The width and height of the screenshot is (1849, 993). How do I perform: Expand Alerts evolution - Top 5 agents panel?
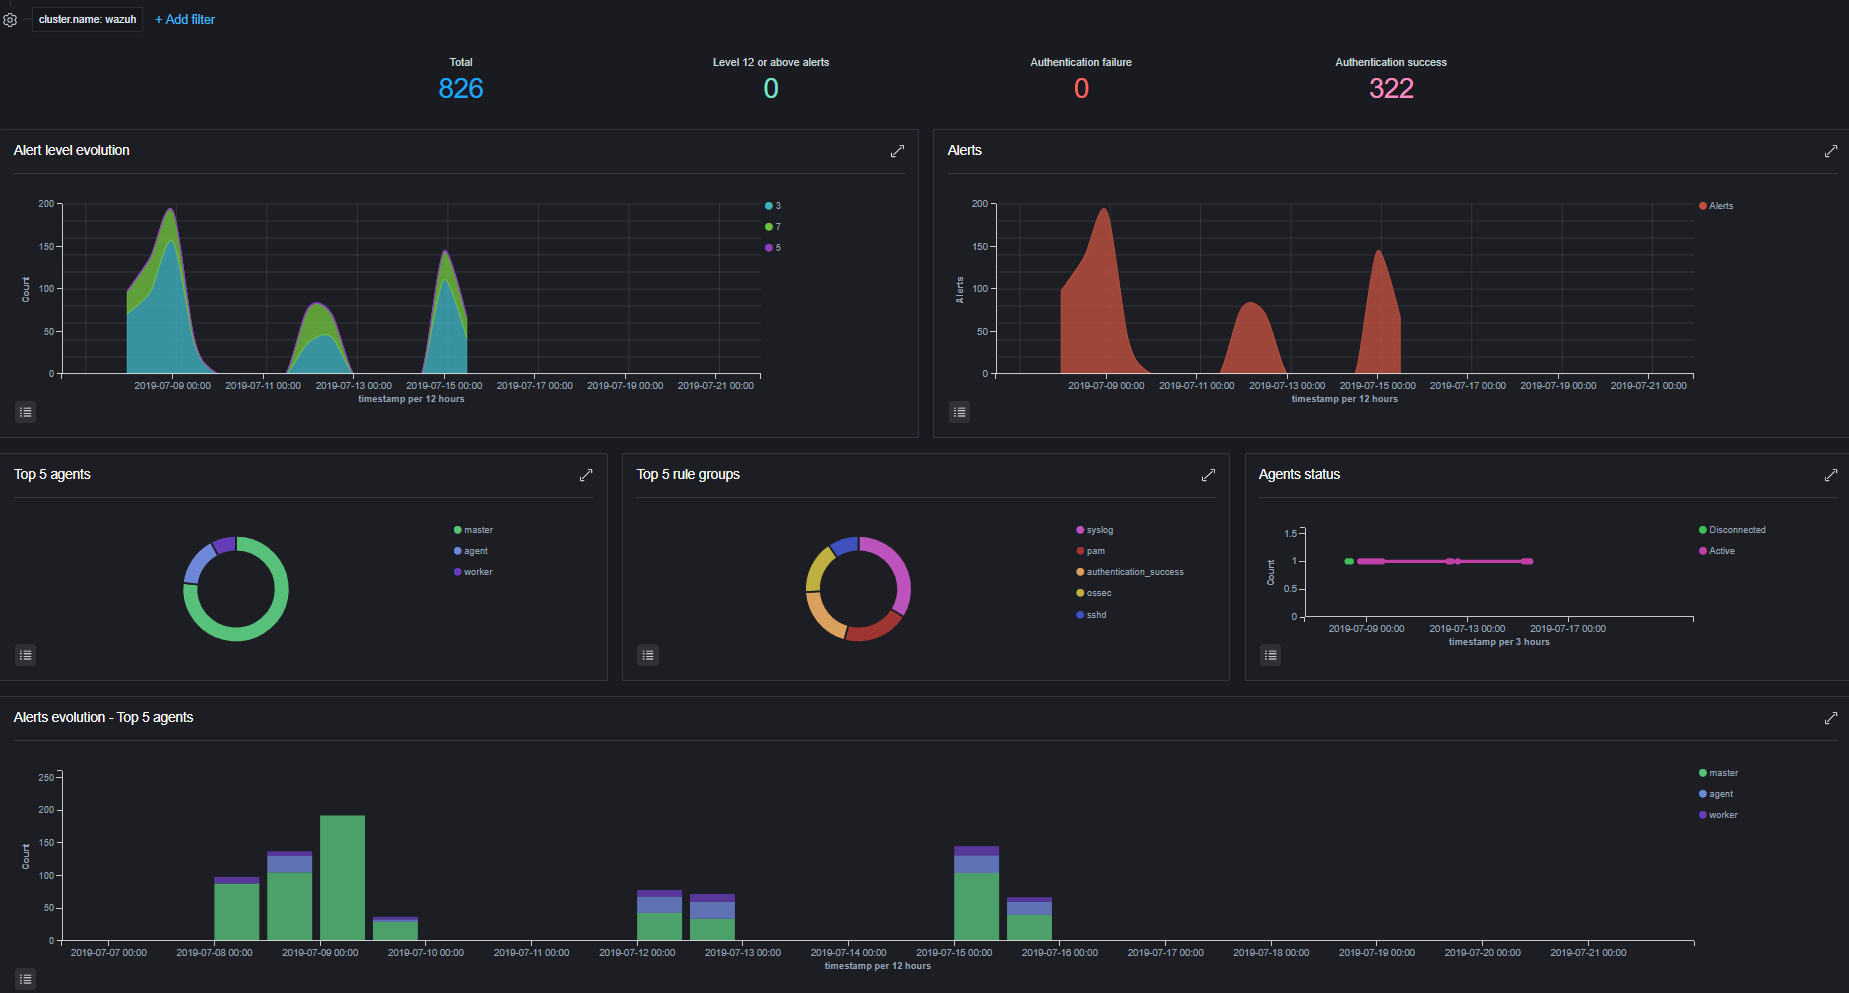pyautogui.click(x=1830, y=718)
